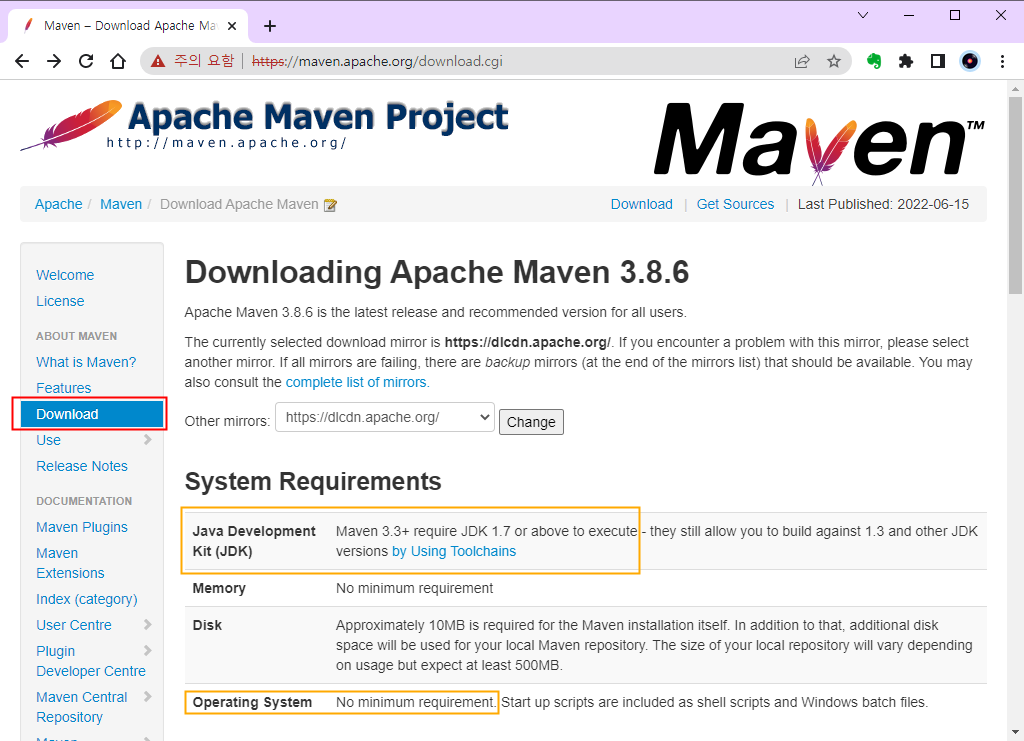This screenshot has width=1024, height=741.
Task: Open the Index (category) sidebar link
Action: click(87, 599)
